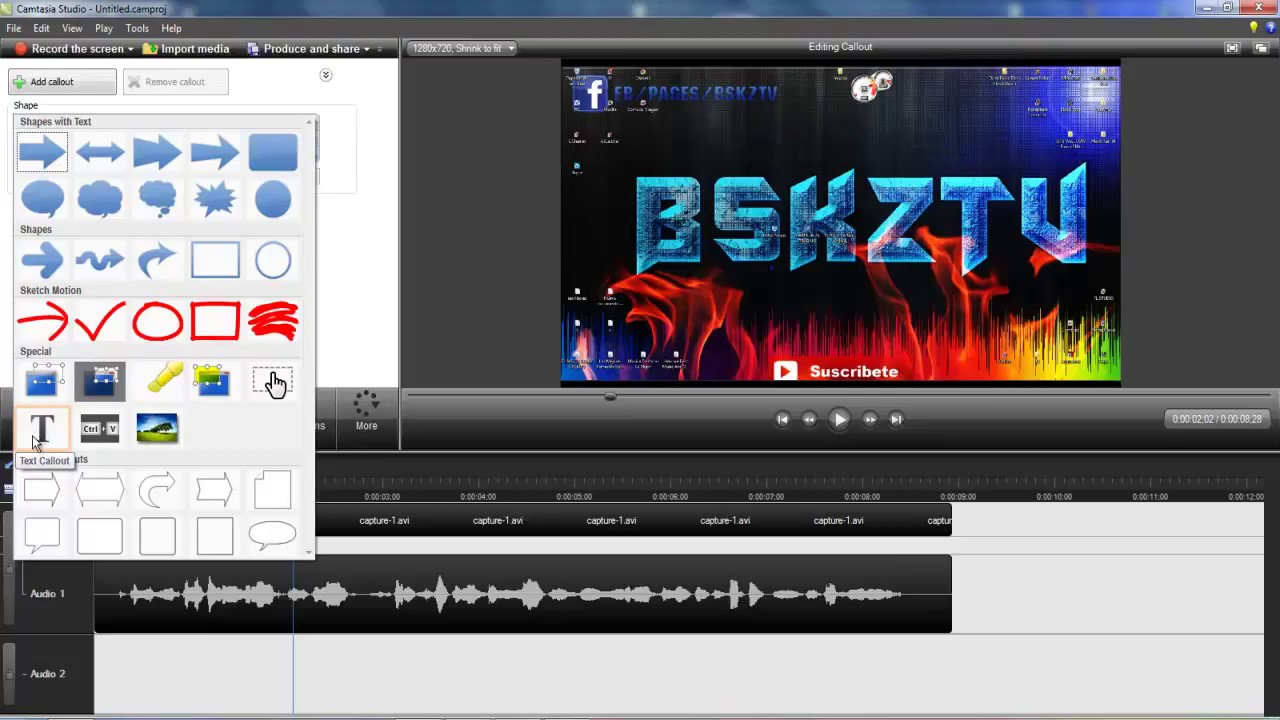Select the red sketch motion oval
Screen dimensions: 1280x720
coord(157,321)
